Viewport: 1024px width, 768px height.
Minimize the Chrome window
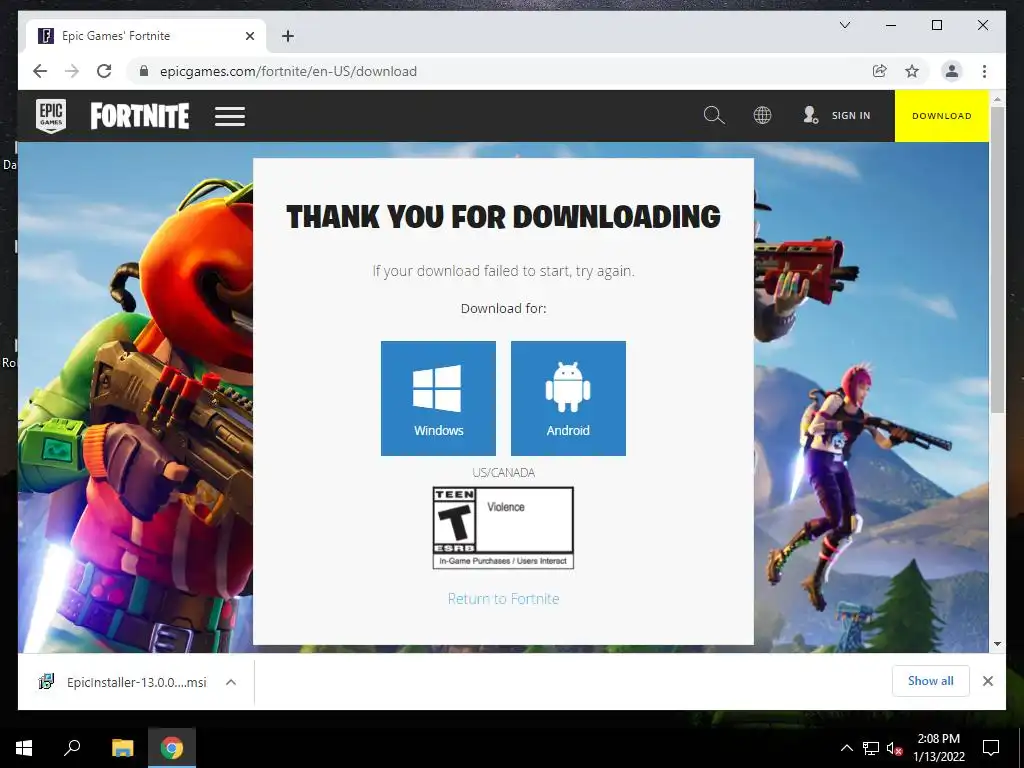(x=891, y=25)
